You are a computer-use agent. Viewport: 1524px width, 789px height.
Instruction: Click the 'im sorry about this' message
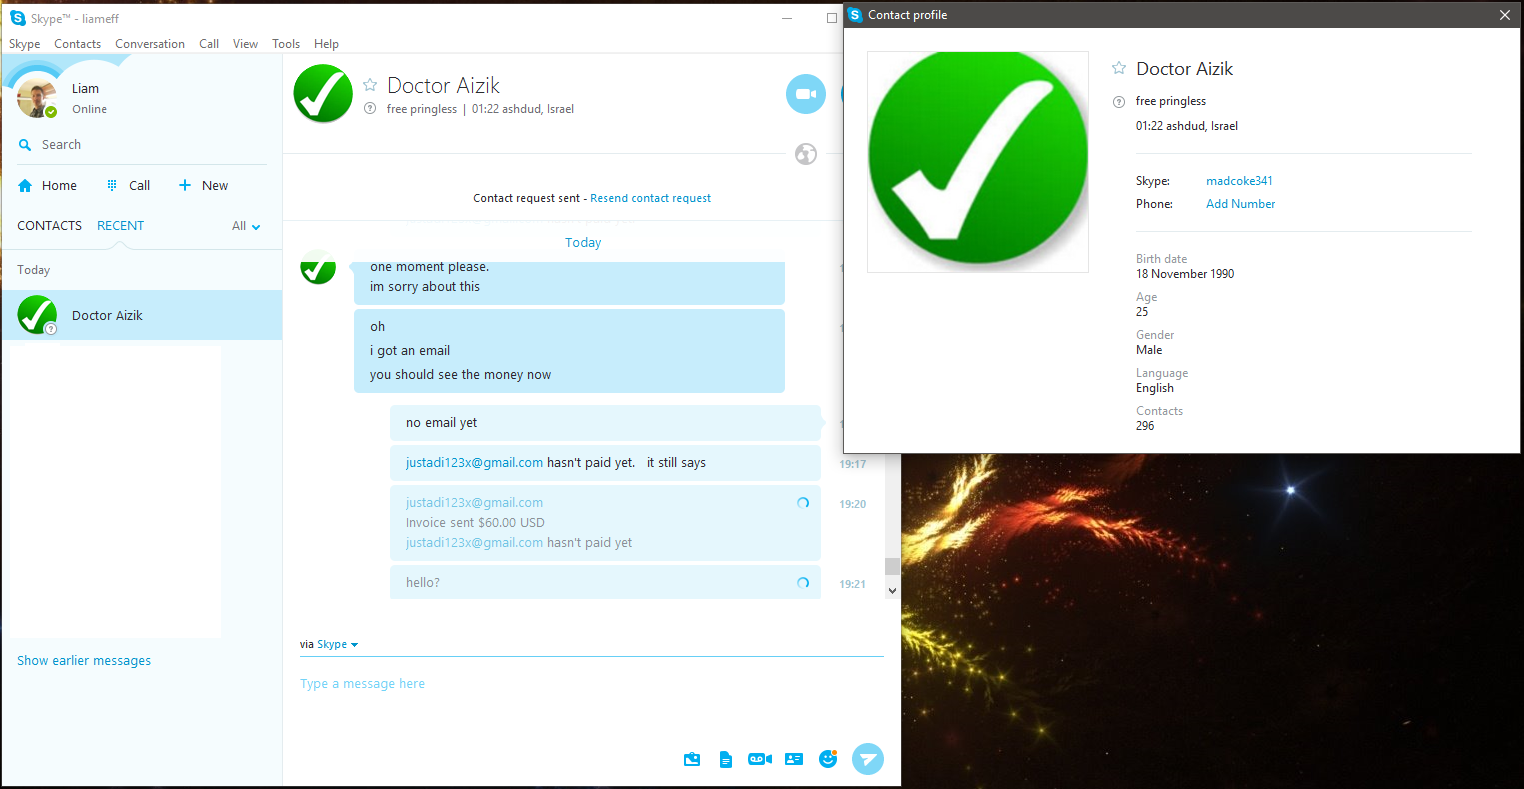click(425, 287)
